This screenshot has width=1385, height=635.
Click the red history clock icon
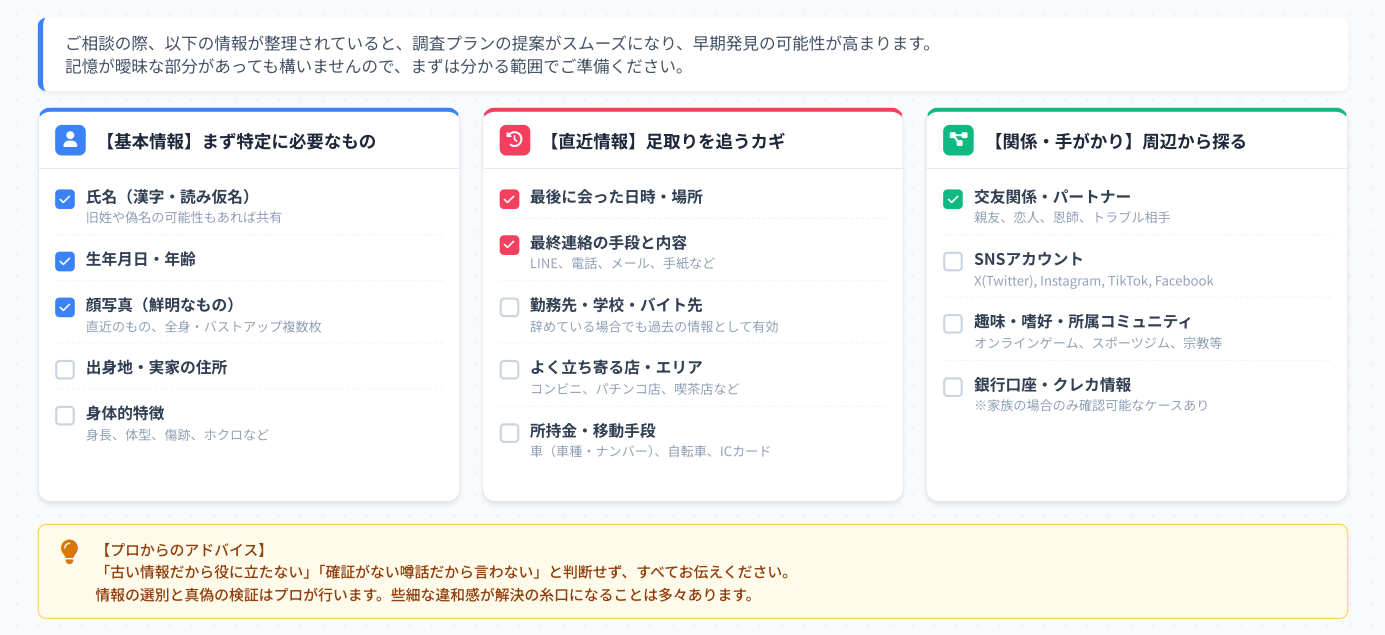pos(514,140)
